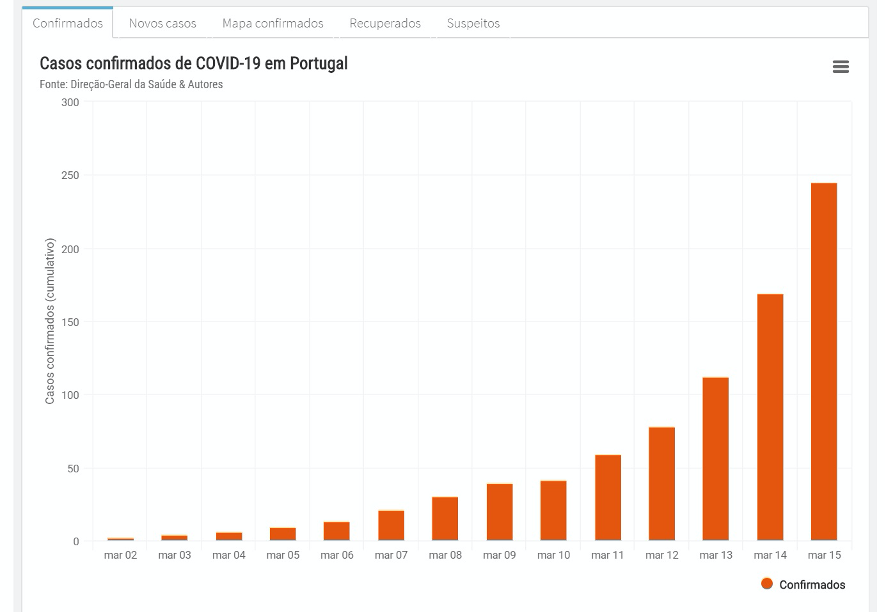
Task: Show the Suspeitos tab
Action: 473,23
